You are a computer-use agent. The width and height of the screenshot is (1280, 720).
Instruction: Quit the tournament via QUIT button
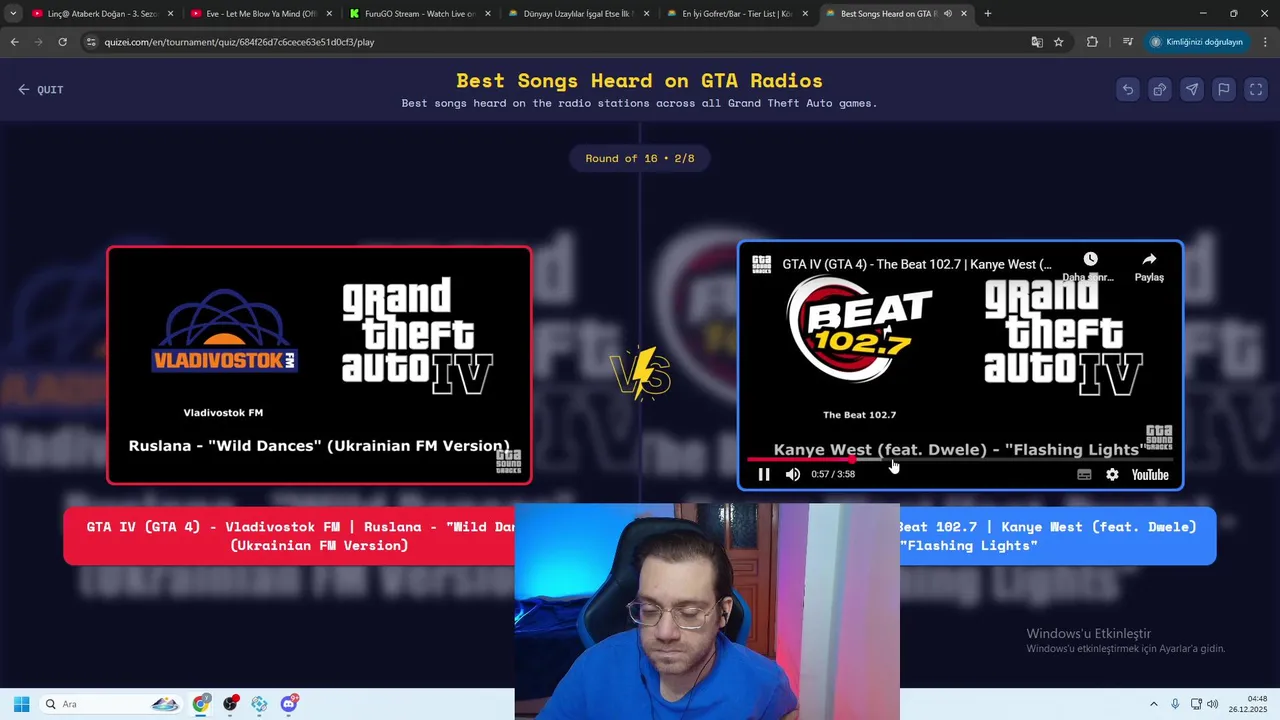point(40,90)
